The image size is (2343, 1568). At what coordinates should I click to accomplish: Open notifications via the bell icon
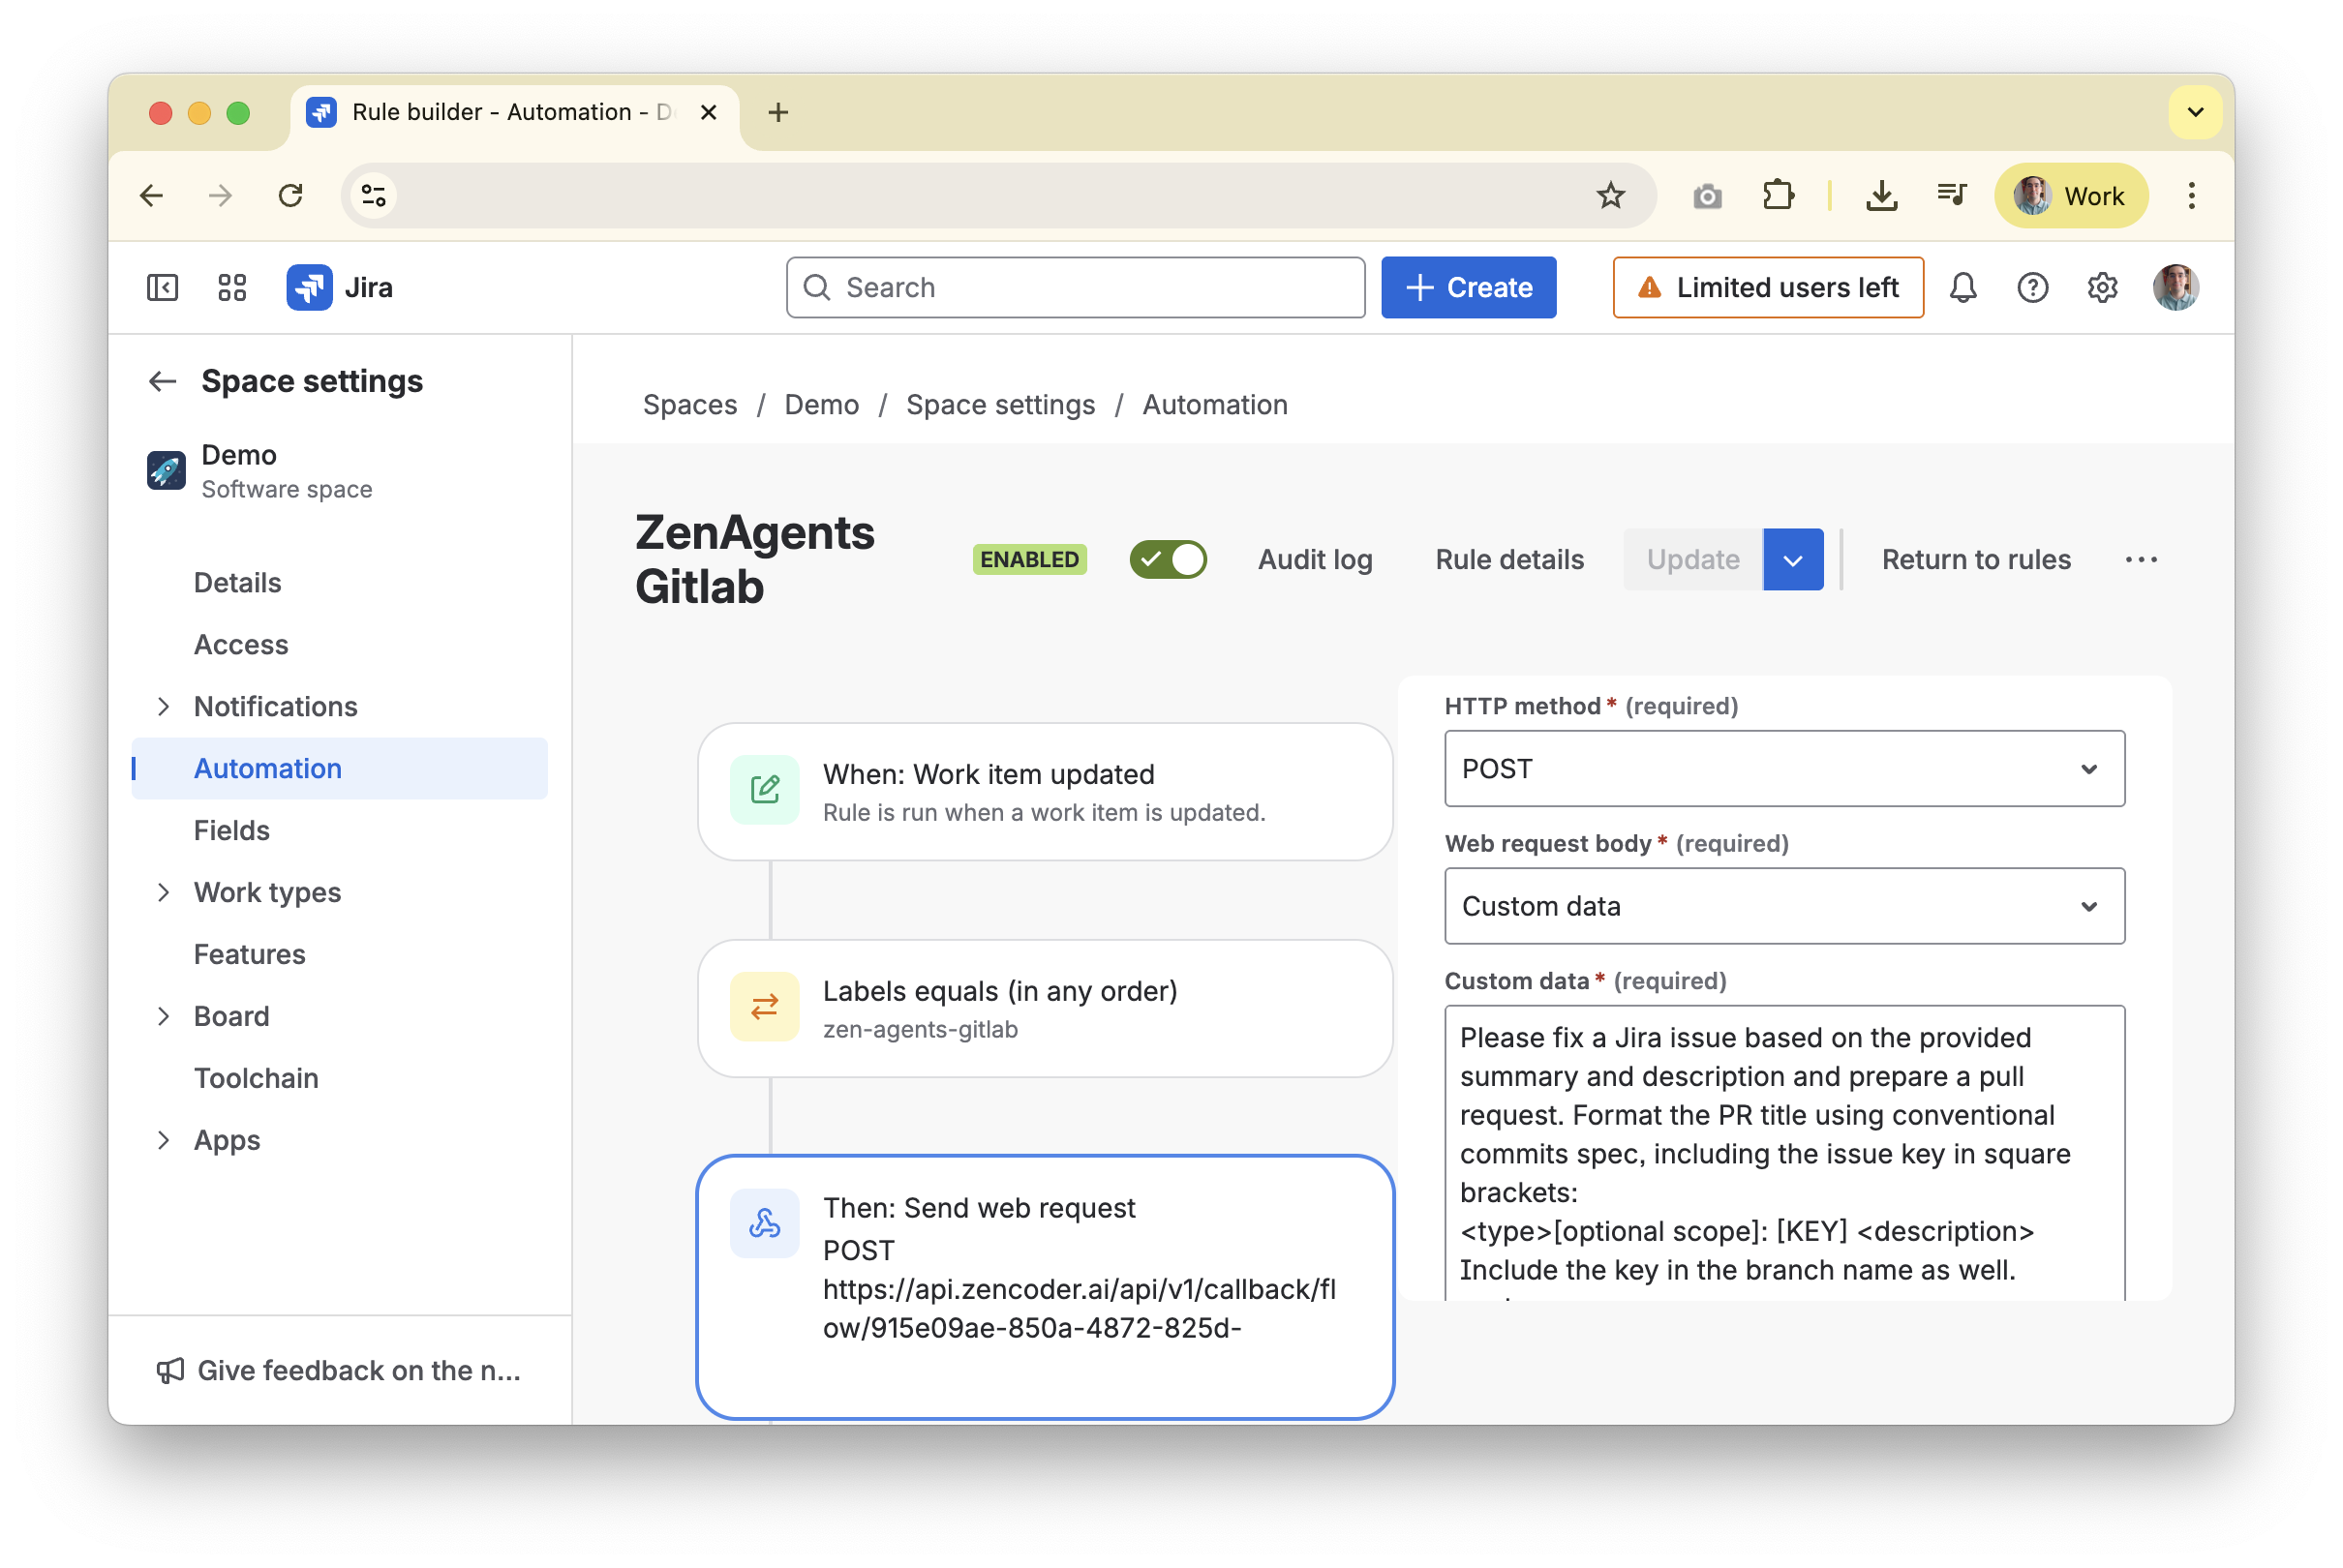[x=1963, y=287]
